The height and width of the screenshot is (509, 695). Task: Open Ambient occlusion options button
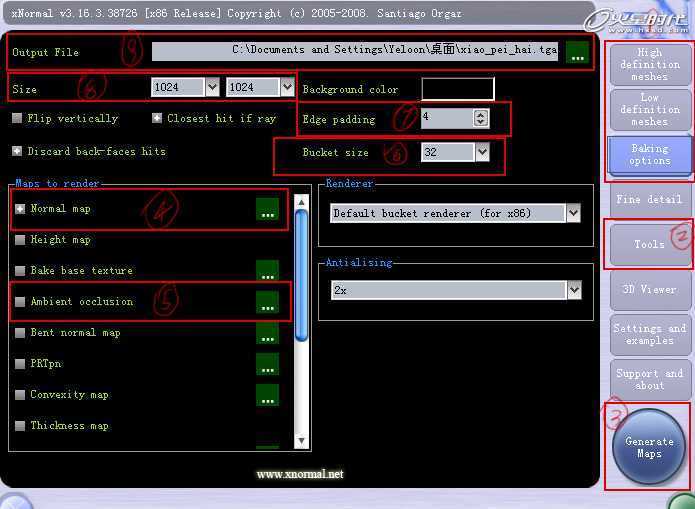pos(267,302)
